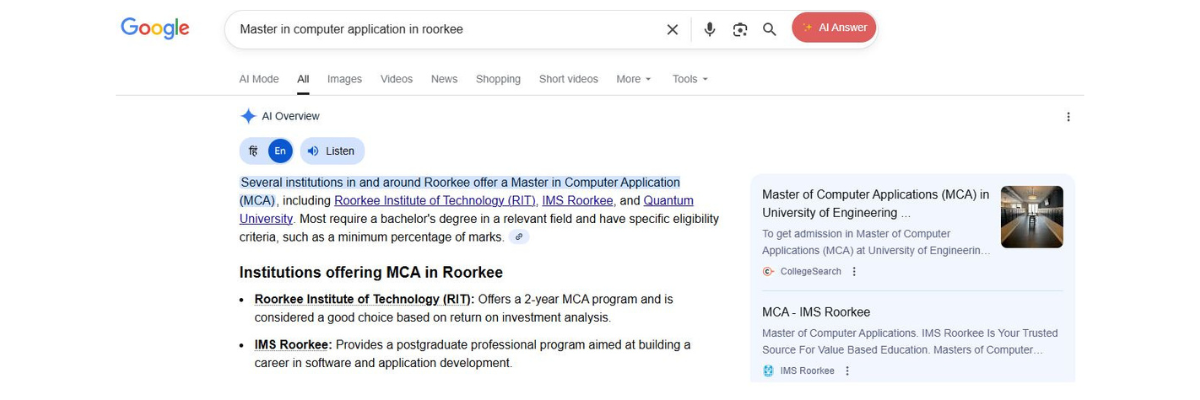Open CollegeSearch result three-dot menu
Image resolution: width=1200 pixels, height=400 pixels.
coord(854,271)
